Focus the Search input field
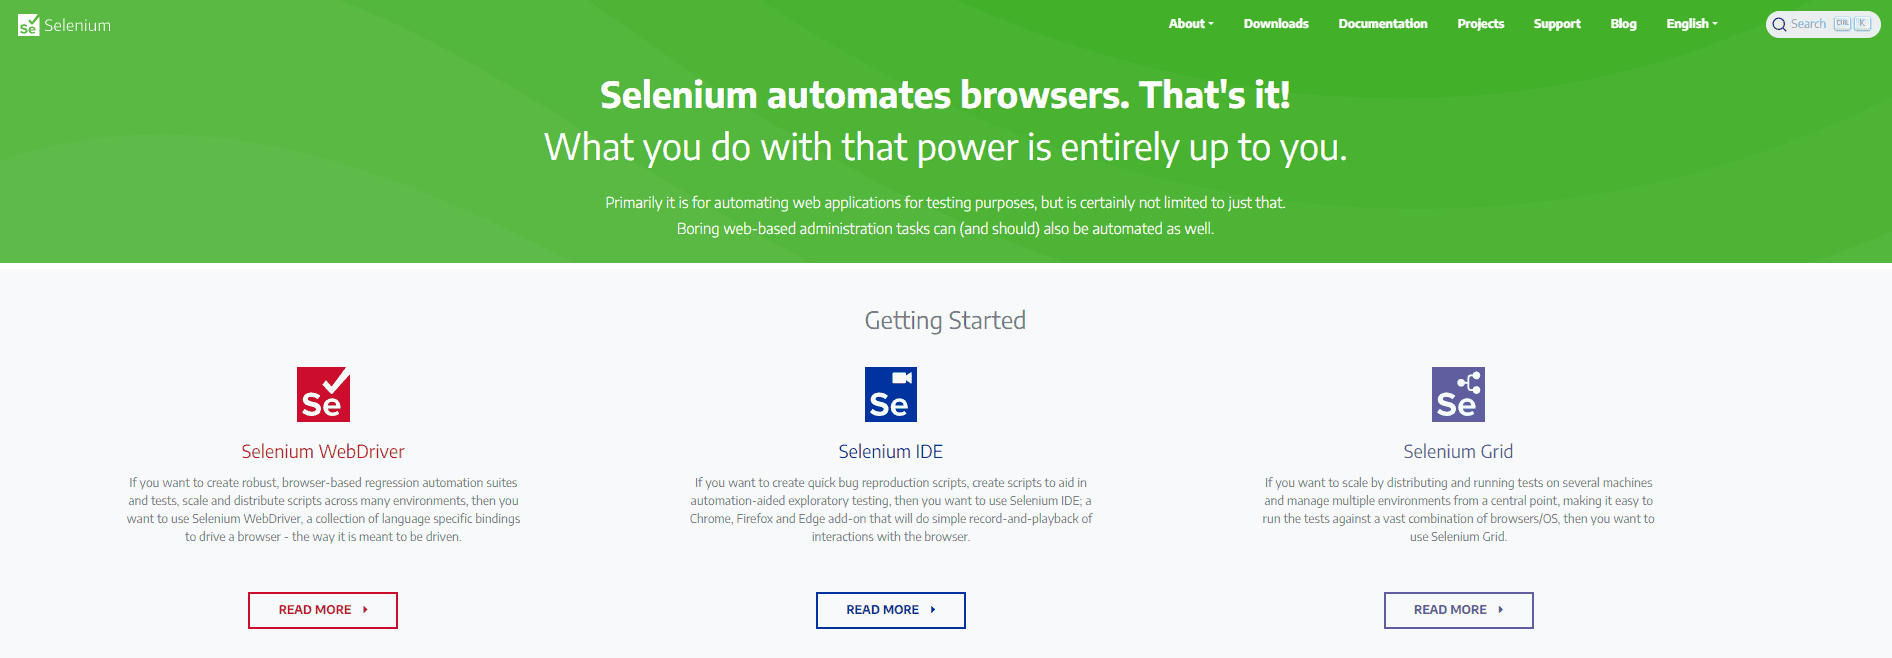Viewport: 1892px width, 658px height. [x=1823, y=24]
